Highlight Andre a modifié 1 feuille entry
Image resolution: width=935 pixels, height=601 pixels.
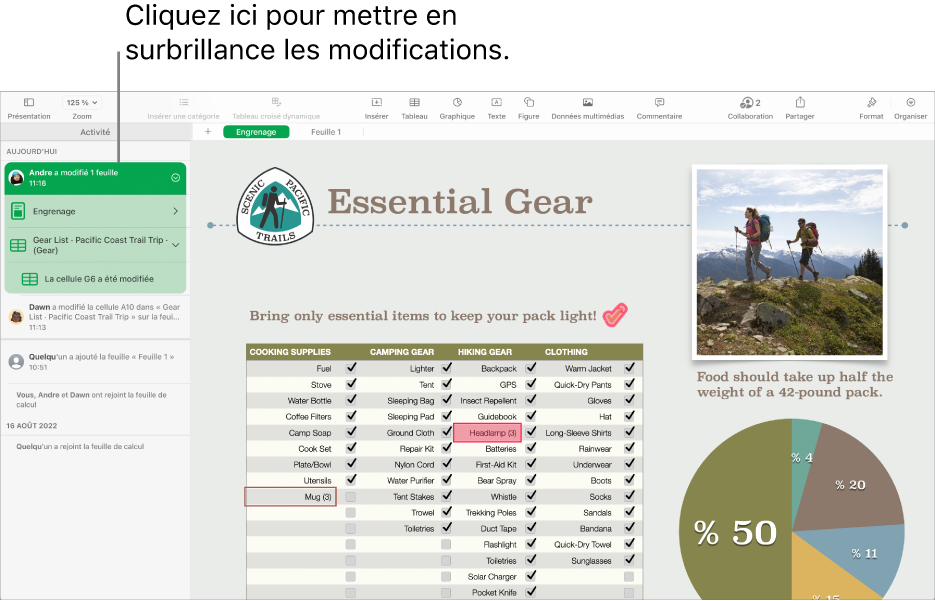[95, 178]
